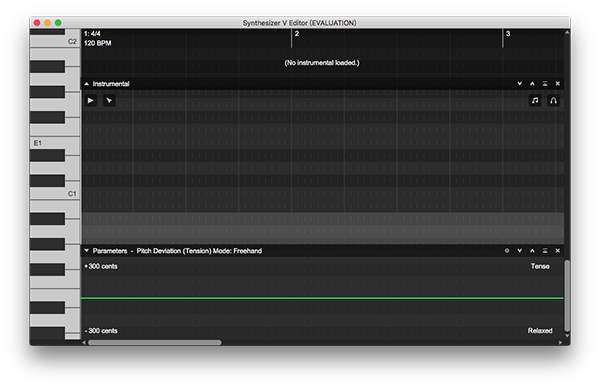Click the circular settings icon in Parameters header

tap(507, 251)
